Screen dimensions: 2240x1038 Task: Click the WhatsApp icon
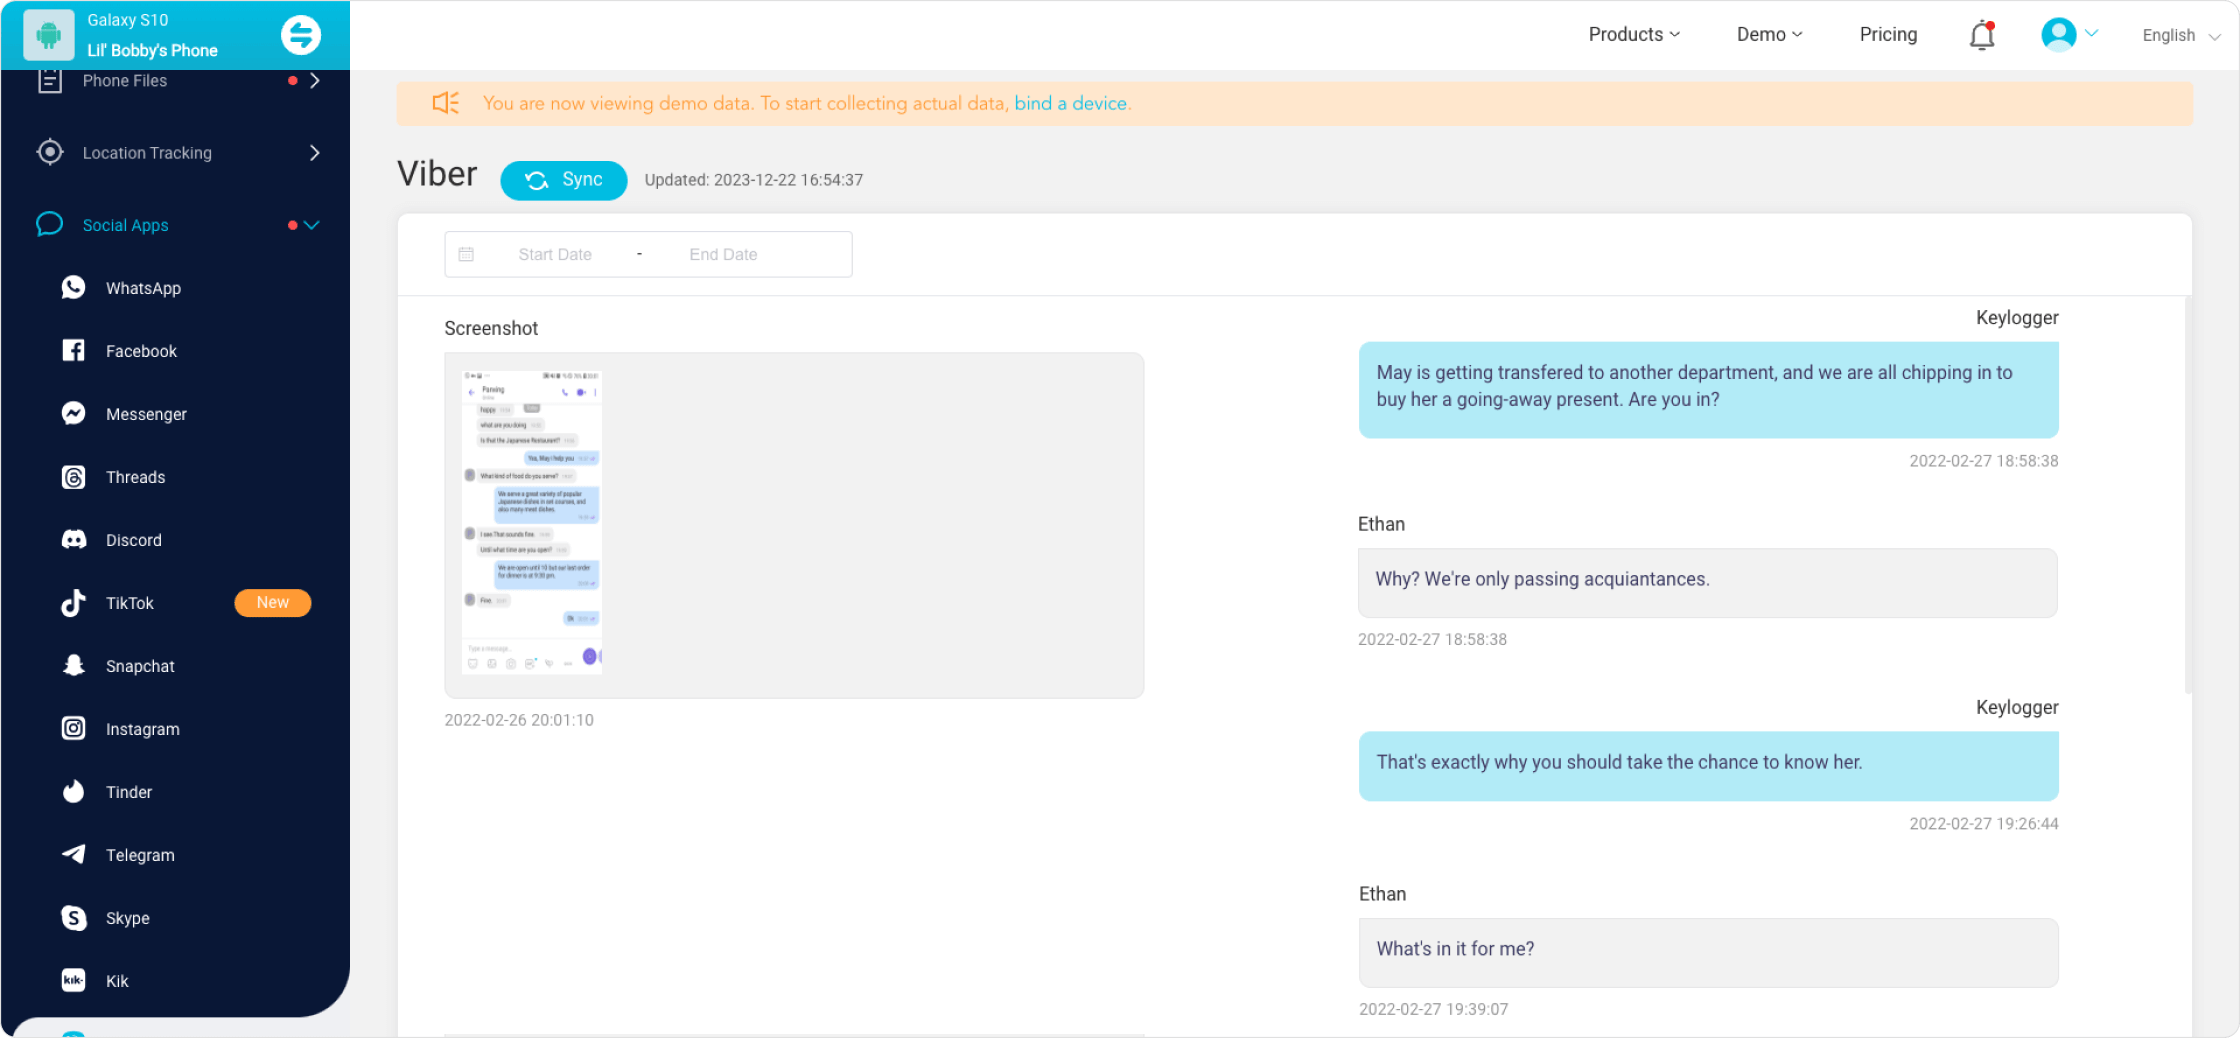coord(74,288)
